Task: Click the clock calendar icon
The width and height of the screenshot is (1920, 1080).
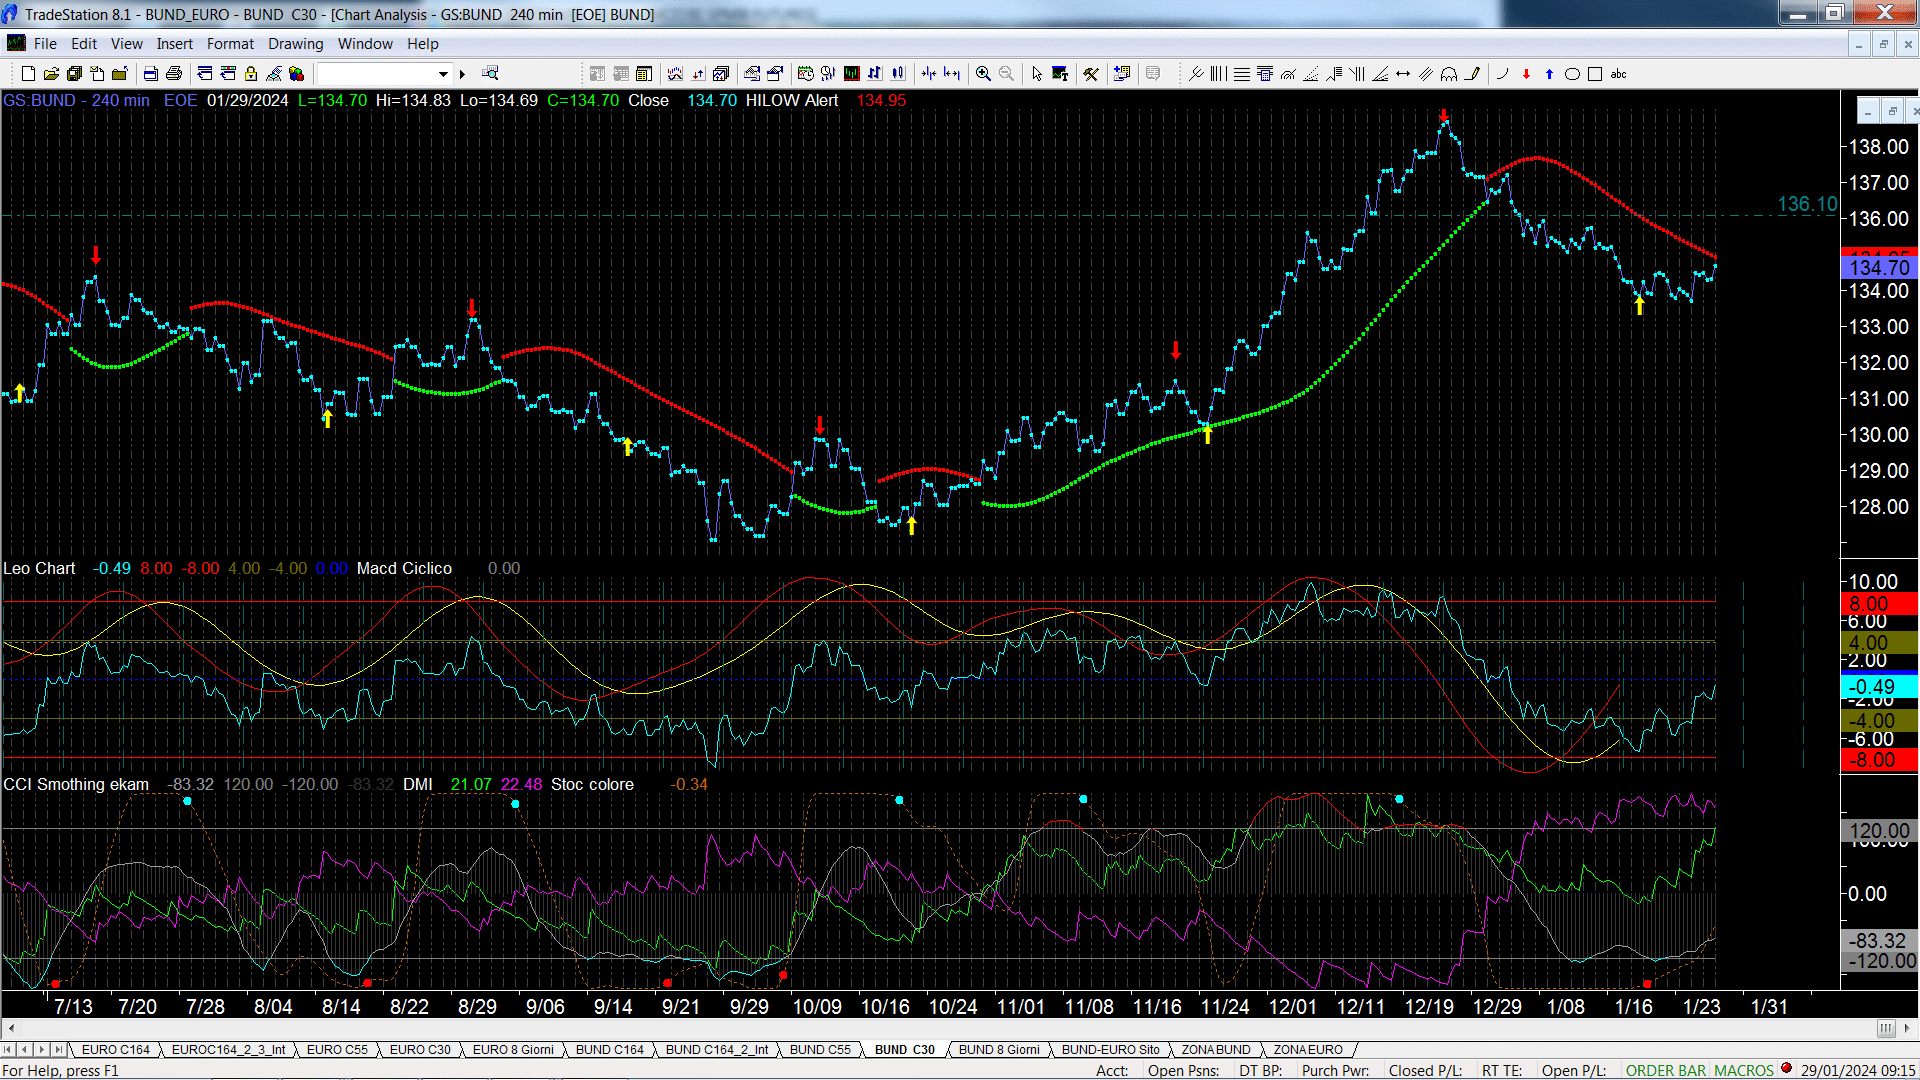Action: (x=806, y=74)
